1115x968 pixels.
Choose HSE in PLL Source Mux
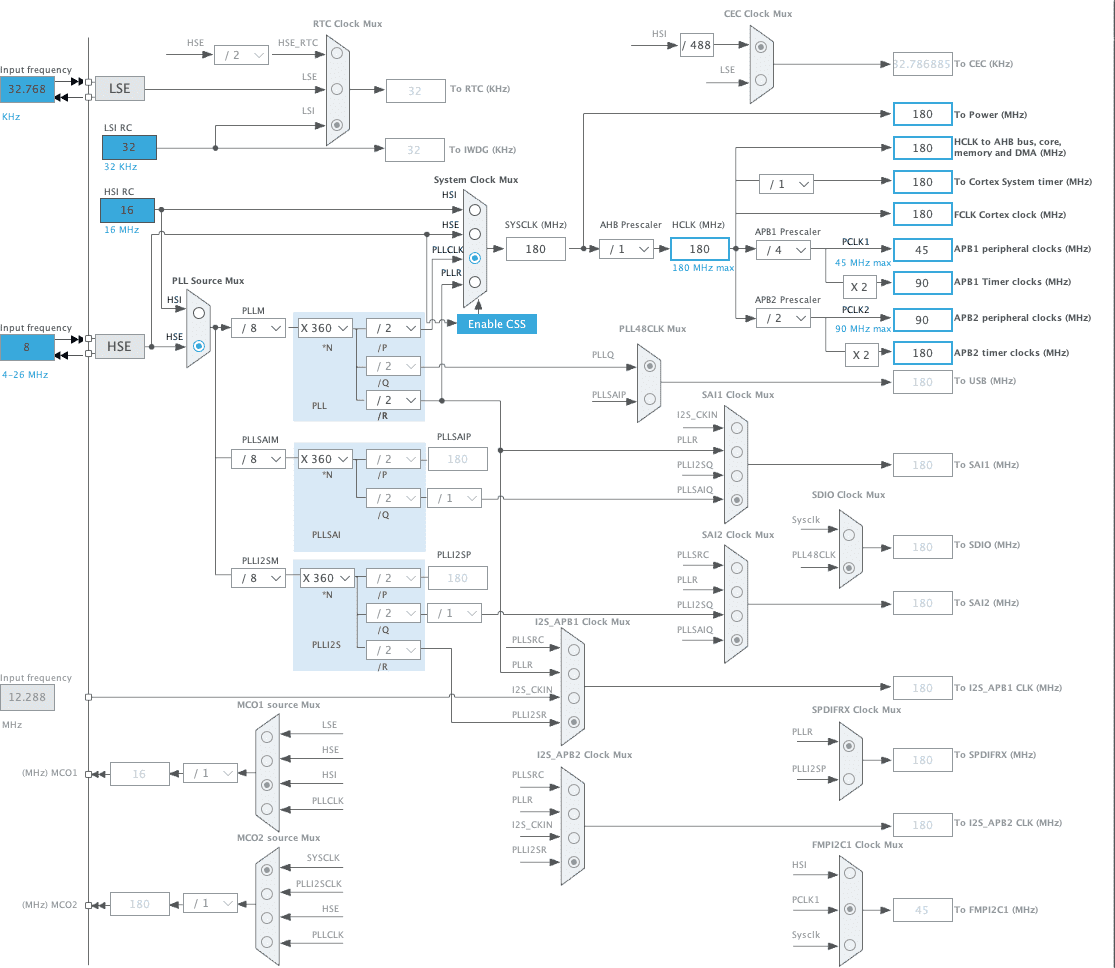tap(199, 346)
